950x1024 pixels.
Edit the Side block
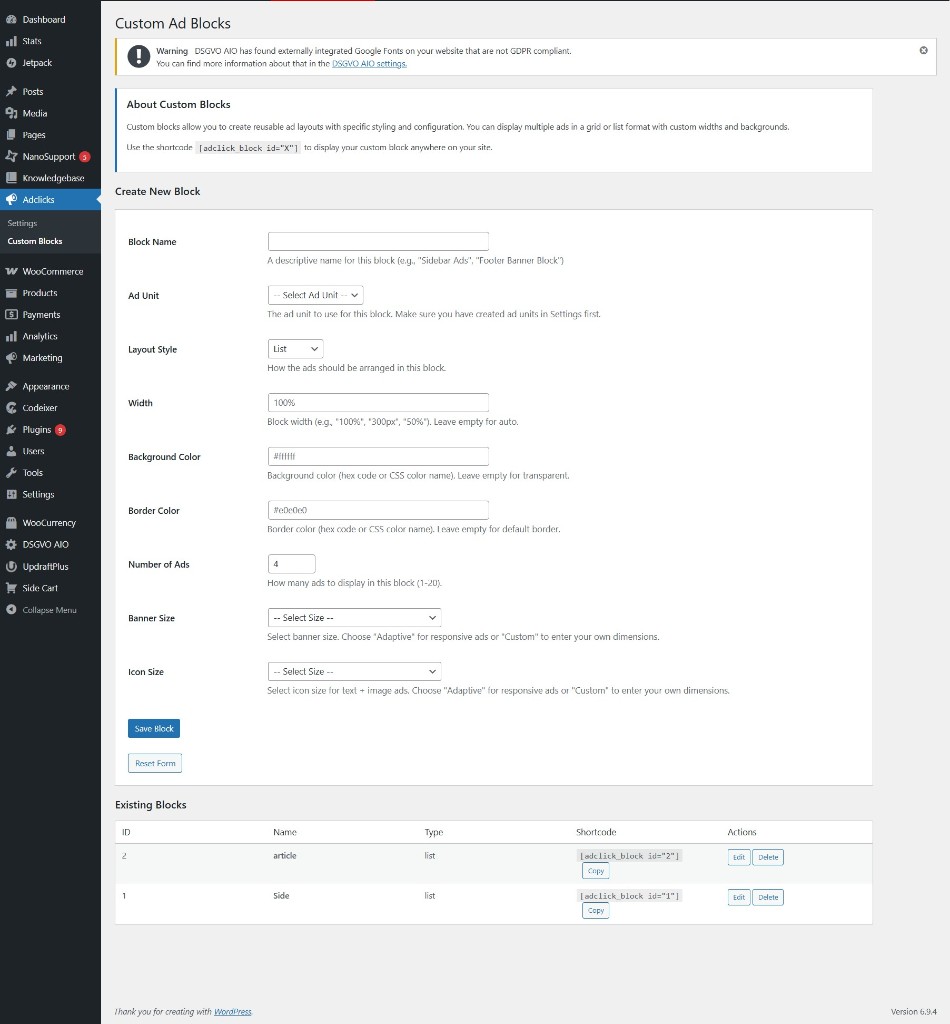pos(738,897)
